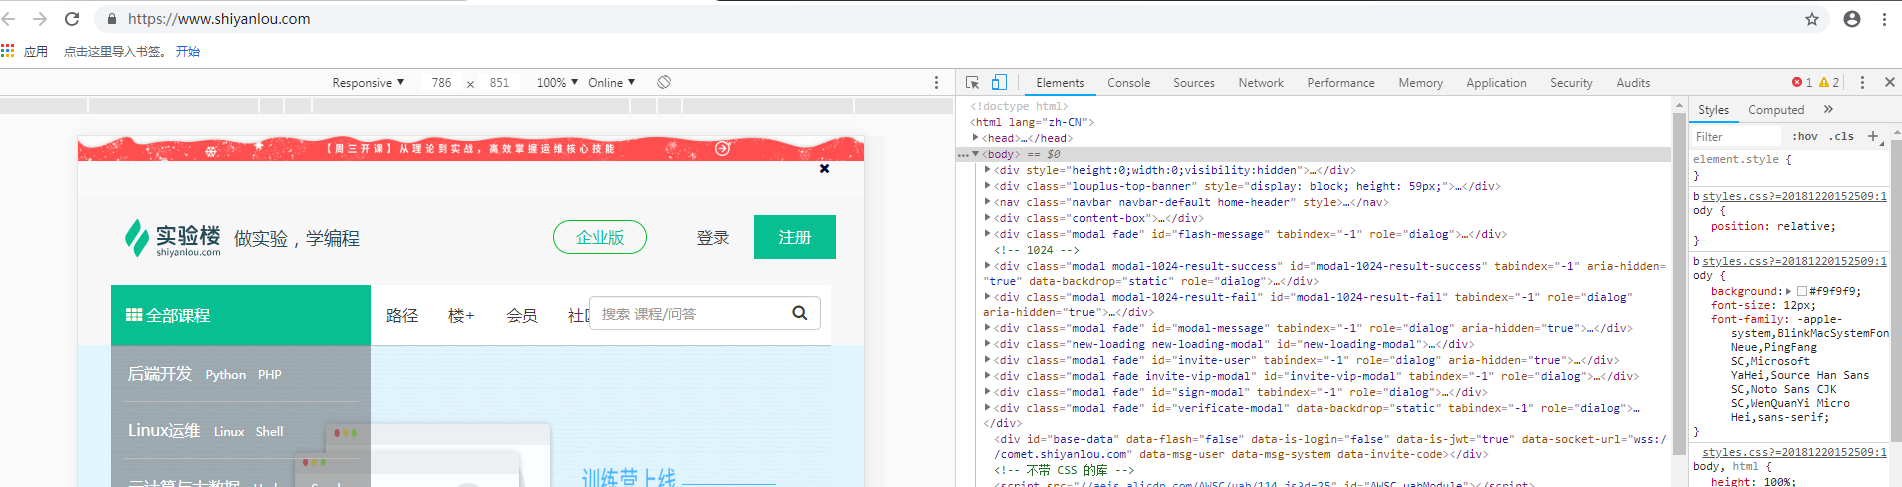Open the Security tab

1571,83
